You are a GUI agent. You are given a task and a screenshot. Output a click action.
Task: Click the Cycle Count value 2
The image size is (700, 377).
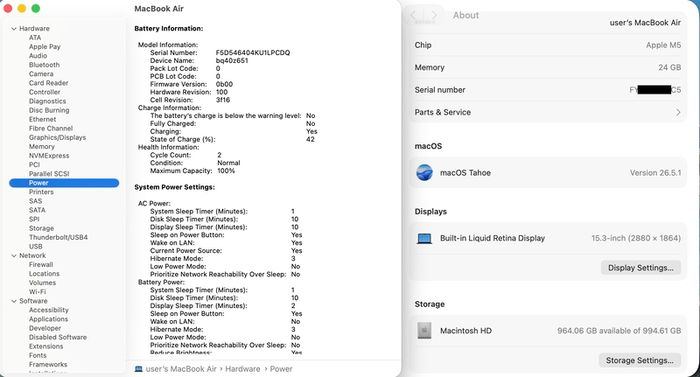tap(219, 155)
